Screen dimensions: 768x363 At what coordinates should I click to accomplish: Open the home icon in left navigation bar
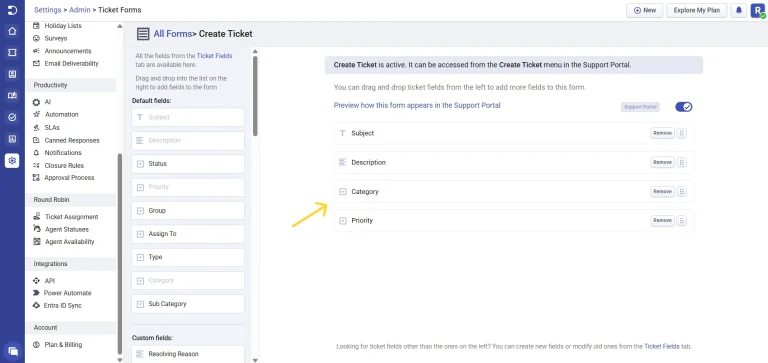coord(12,31)
